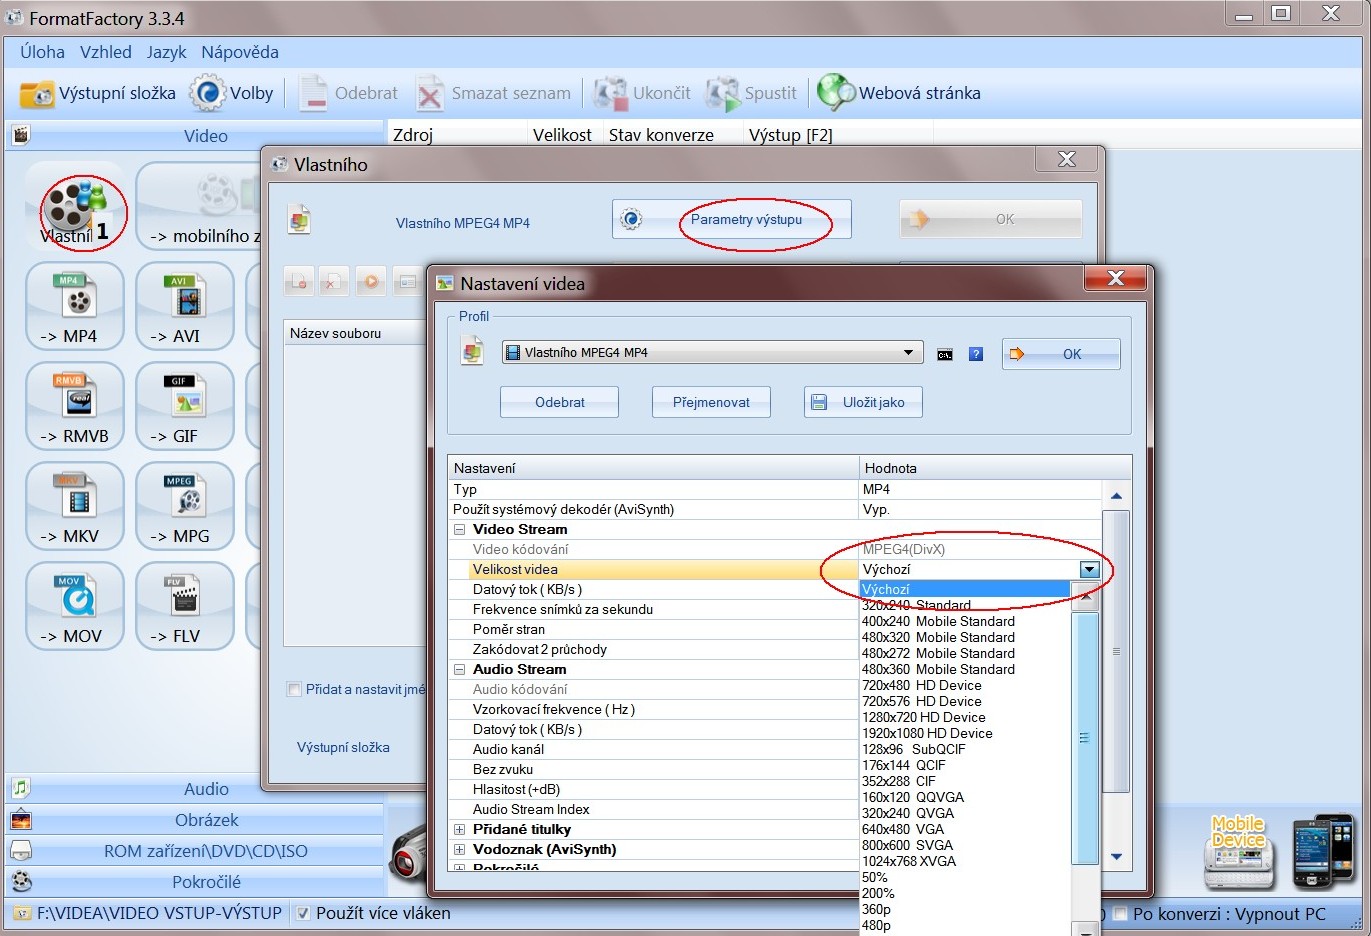1371x936 pixels.
Task: Open Výstupní složka in the main toolbar
Action: coord(98,93)
